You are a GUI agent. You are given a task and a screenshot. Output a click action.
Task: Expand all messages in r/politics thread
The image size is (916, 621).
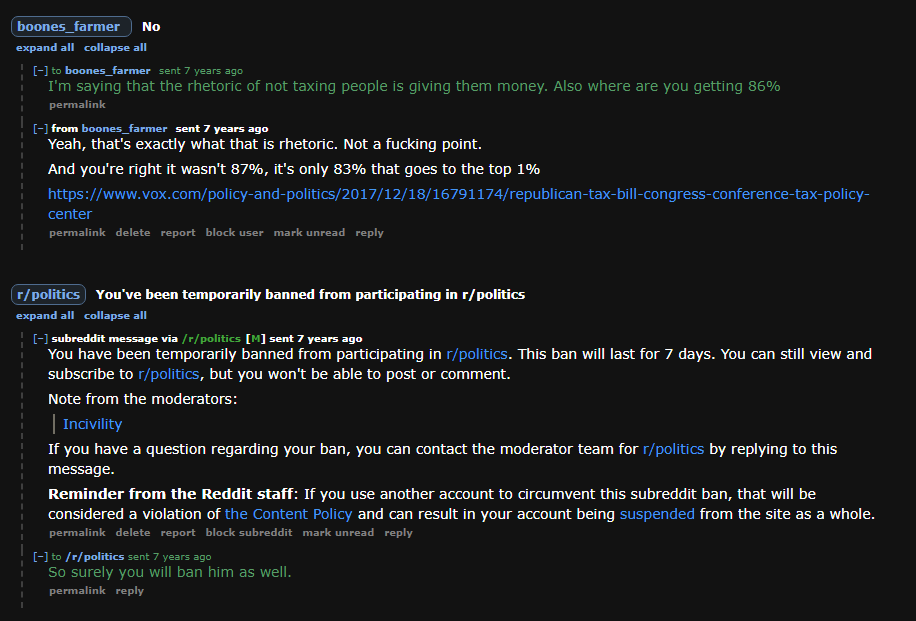click(x=45, y=315)
